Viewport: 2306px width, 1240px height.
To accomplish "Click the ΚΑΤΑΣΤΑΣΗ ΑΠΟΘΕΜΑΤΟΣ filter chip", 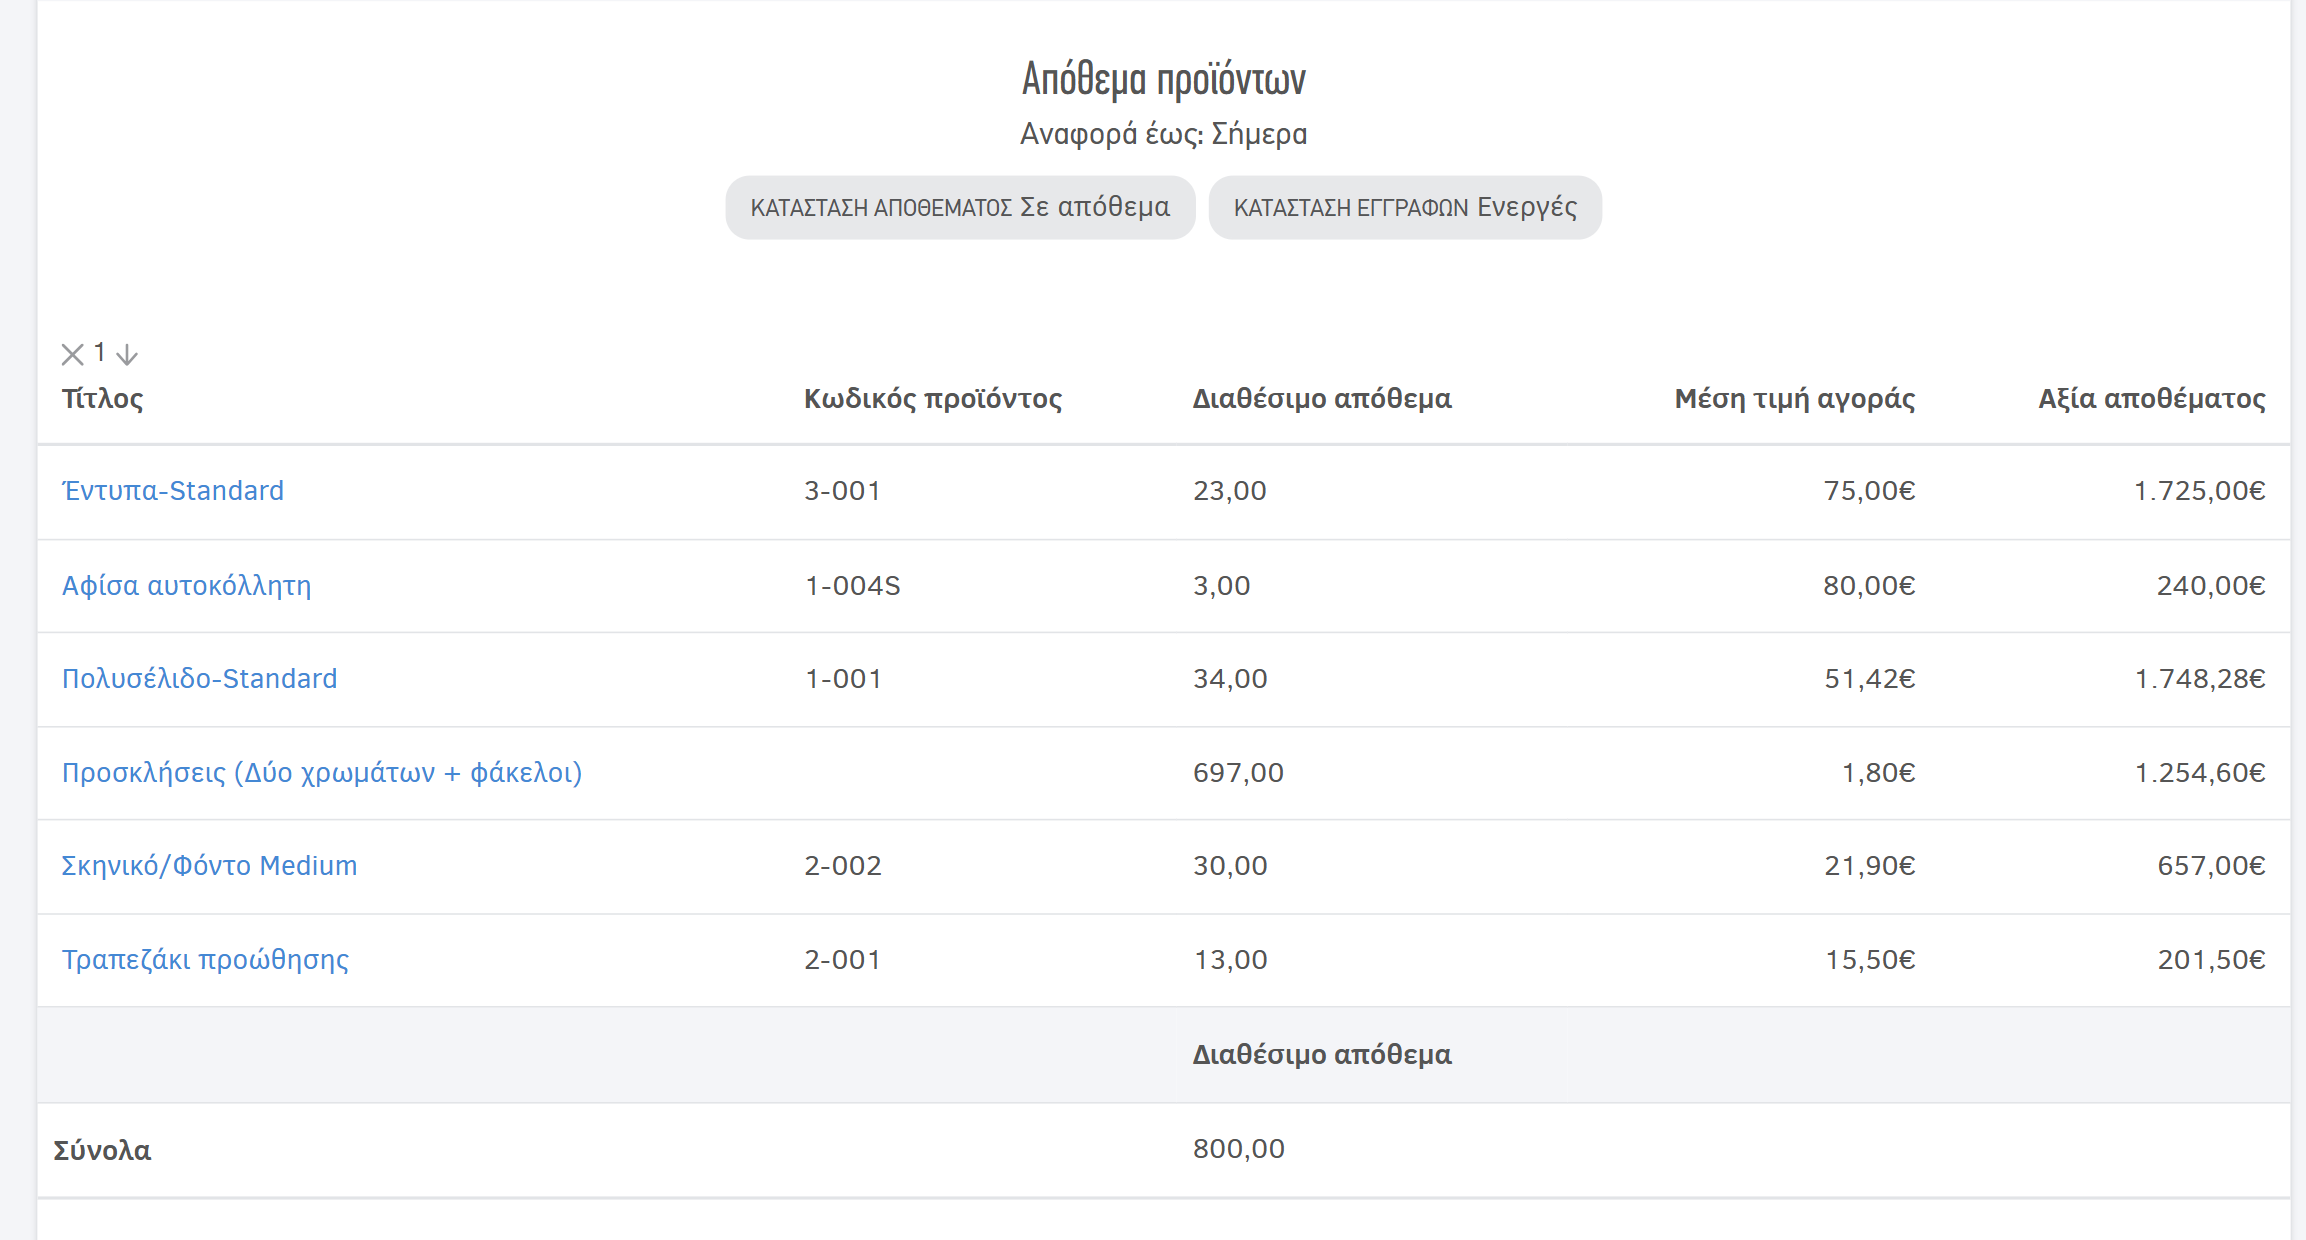I will [x=960, y=207].
